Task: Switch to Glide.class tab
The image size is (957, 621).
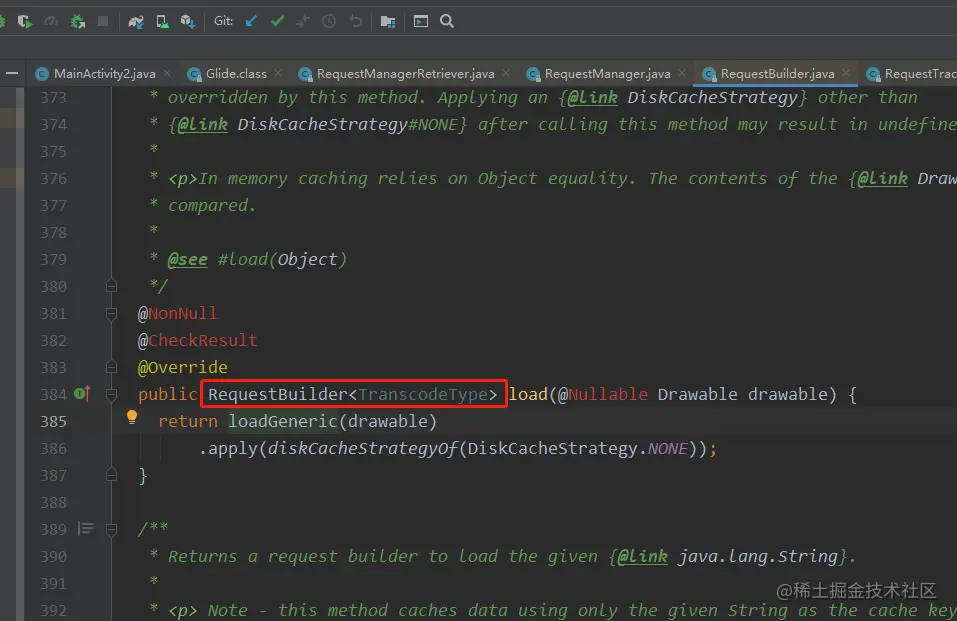Action: [x=236, y=74]
